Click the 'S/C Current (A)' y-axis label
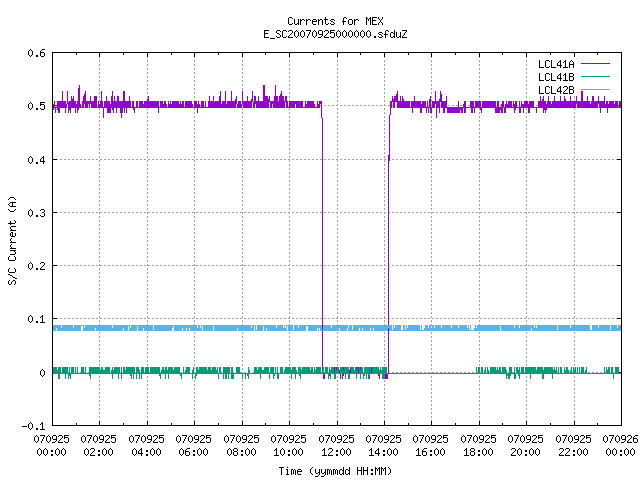Image resolution: width=640 pixels, height=480 pixels. 12,241
